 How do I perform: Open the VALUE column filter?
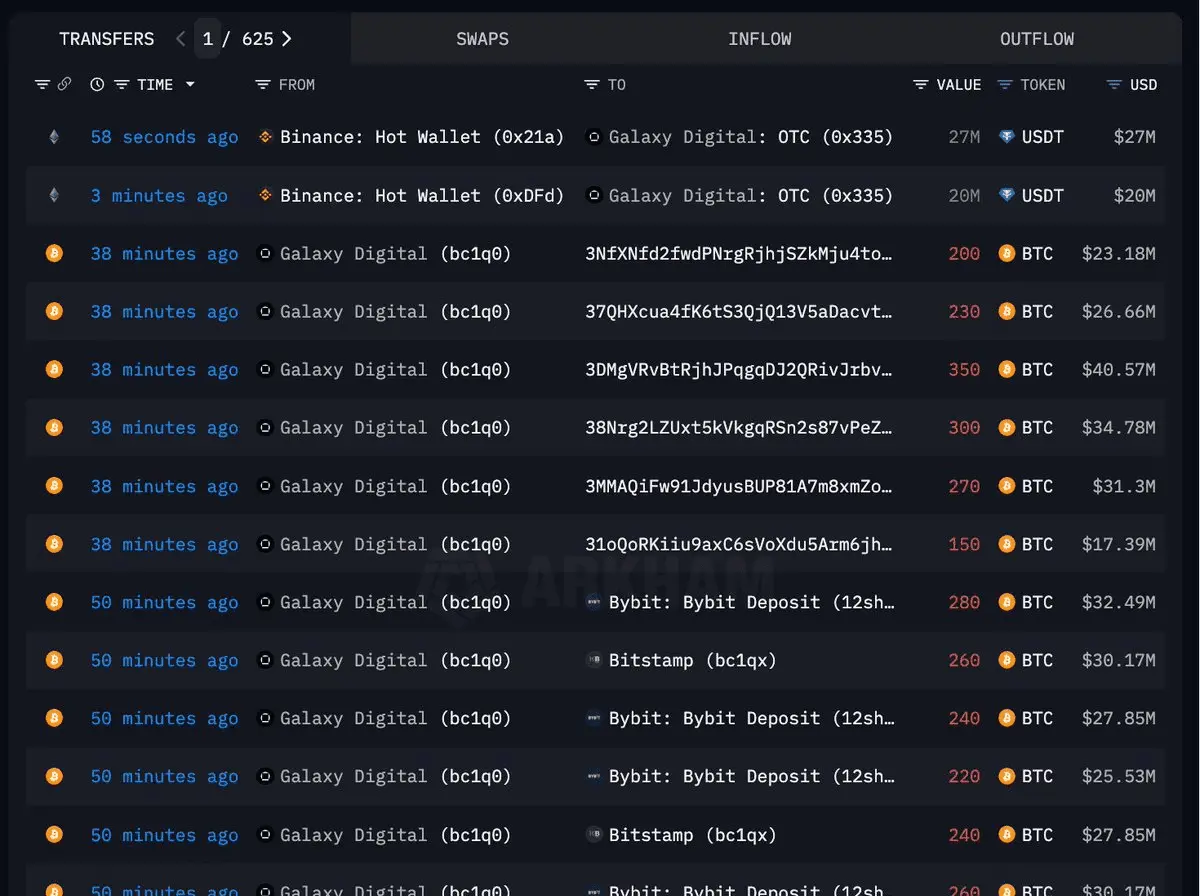921,85
